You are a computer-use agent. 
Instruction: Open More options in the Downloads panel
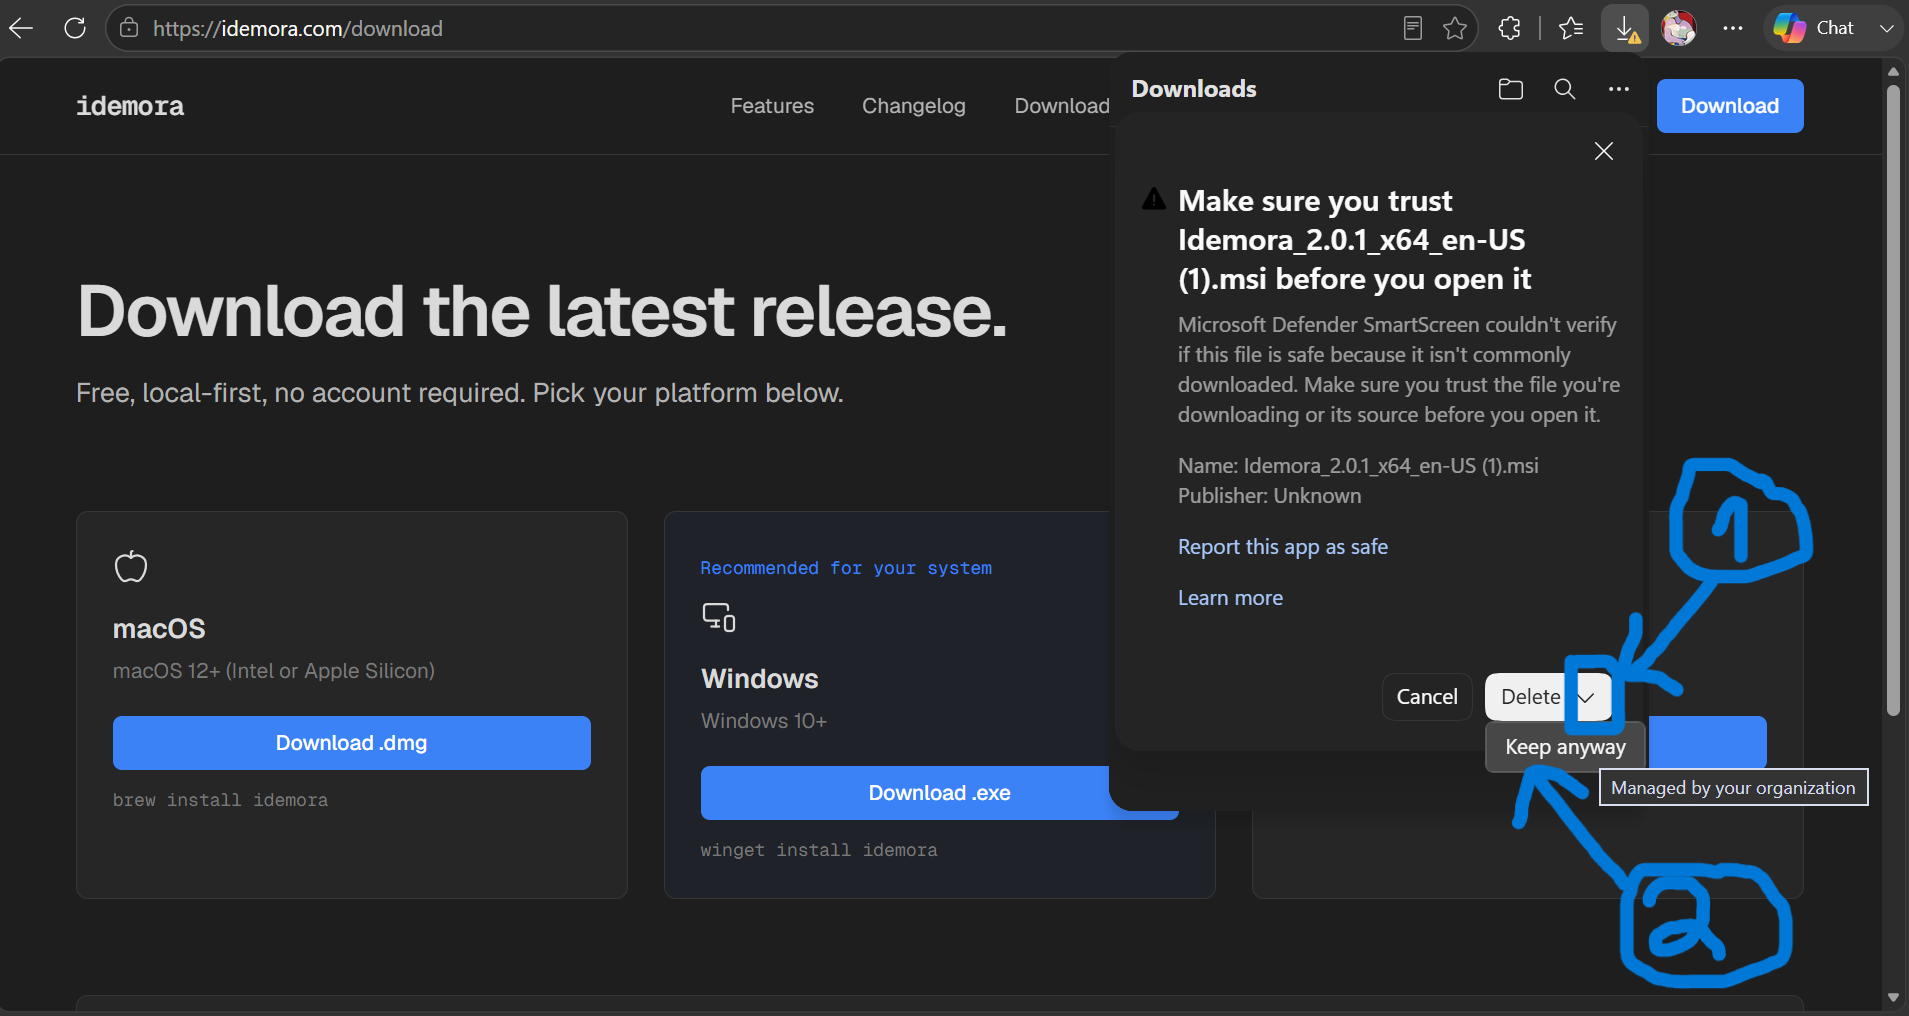(1619, 89)
